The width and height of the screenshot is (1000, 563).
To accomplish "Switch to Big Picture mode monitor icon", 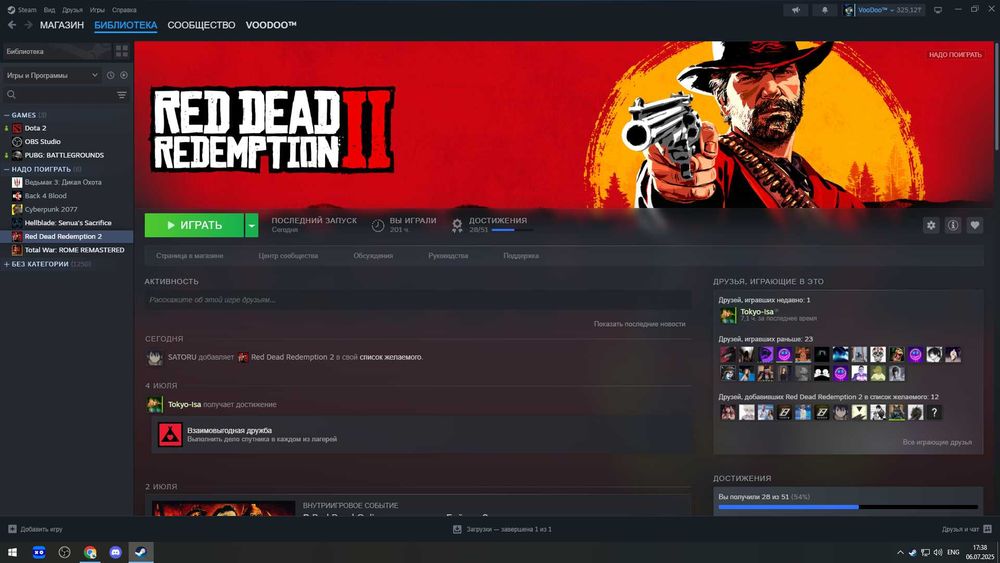I will 938,10.
